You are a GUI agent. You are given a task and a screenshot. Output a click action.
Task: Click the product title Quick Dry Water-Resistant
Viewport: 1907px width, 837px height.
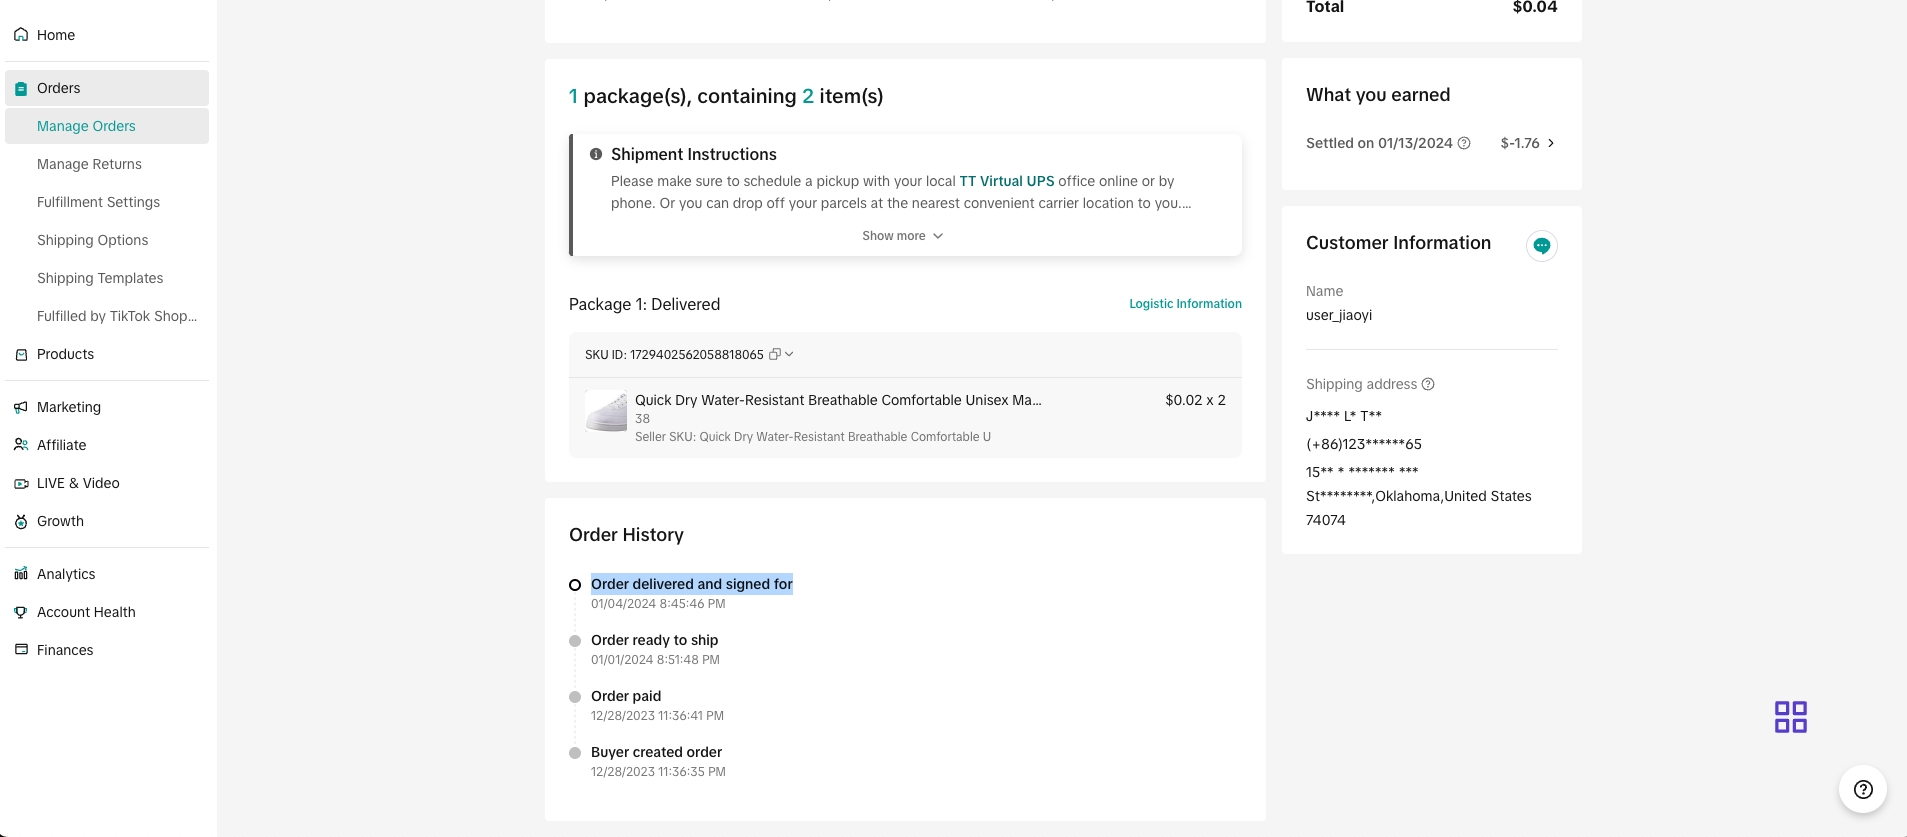tap(838, 400)
